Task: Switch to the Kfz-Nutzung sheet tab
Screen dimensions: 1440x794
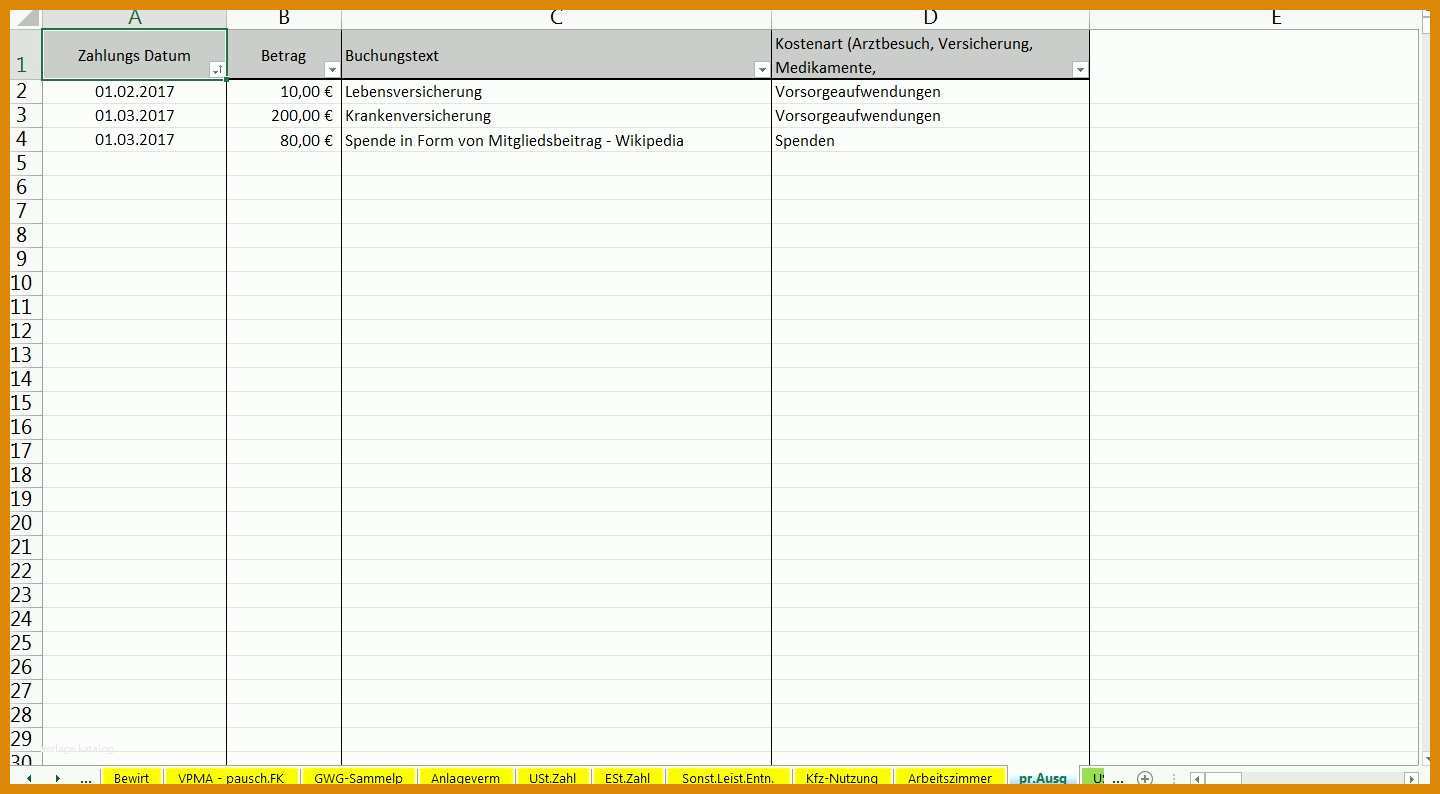Action: point(842,778)
